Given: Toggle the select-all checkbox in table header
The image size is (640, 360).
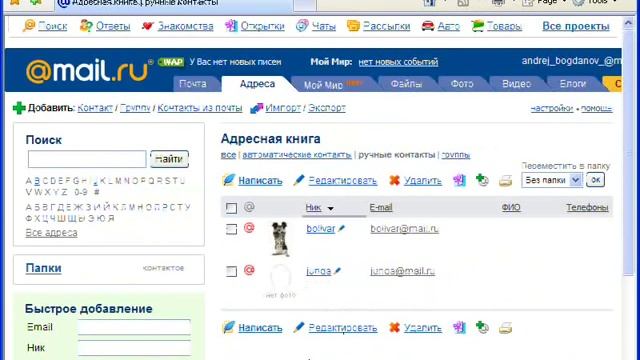Looking at the screenshot, I should [x=231, y=208].
